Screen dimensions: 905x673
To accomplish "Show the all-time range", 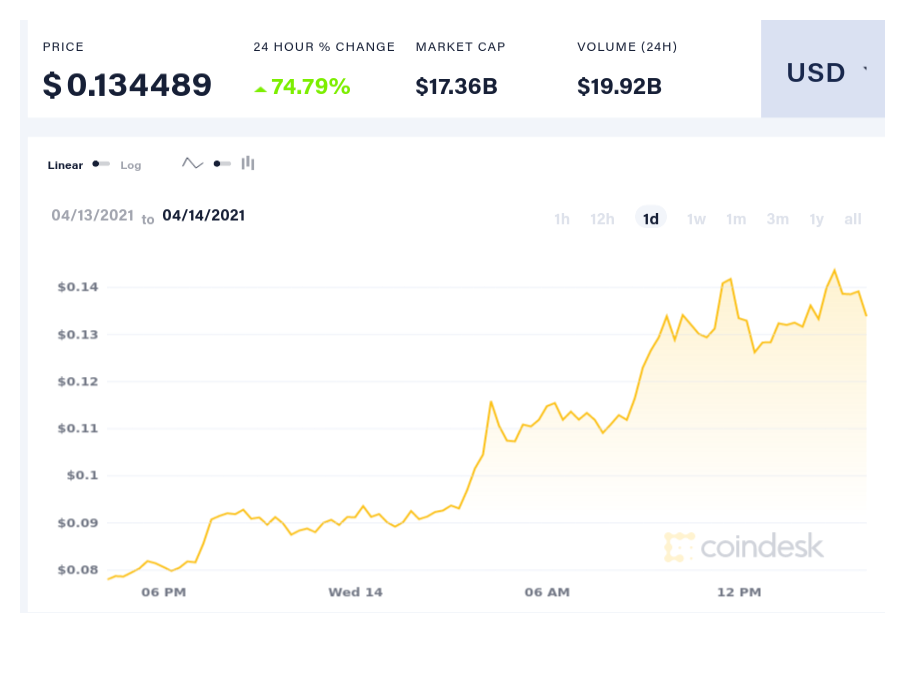I will pos(853,219).
